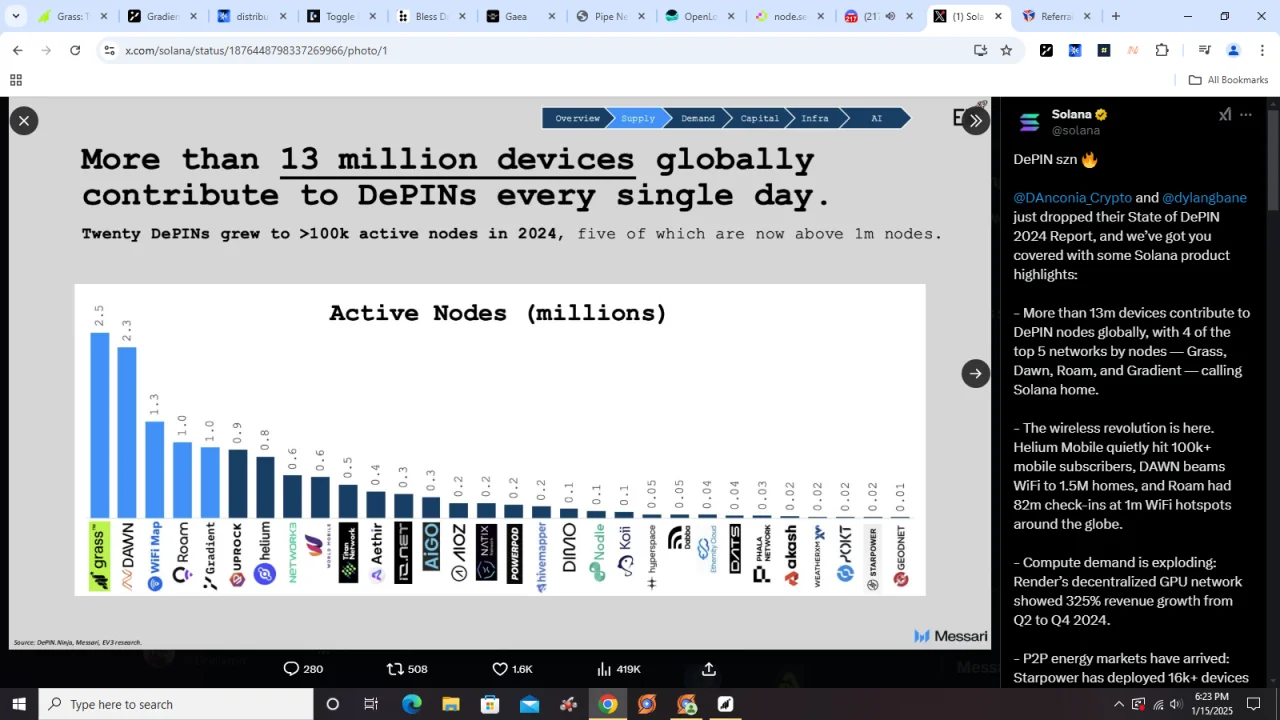Open All Bookmarks folder
Screen dimensions: 1280x720
[1228, 80]
